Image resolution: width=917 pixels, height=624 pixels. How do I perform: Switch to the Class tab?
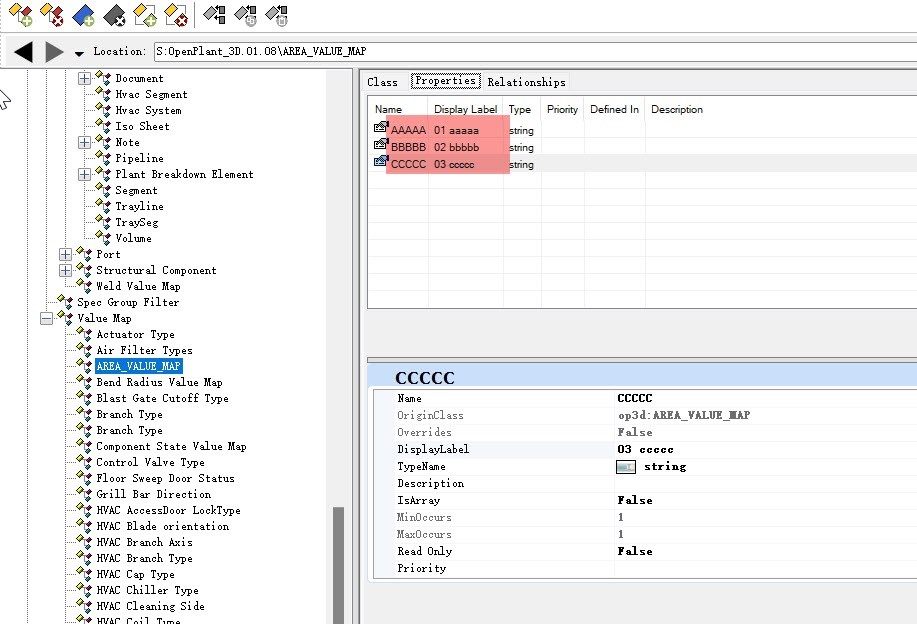382,82
